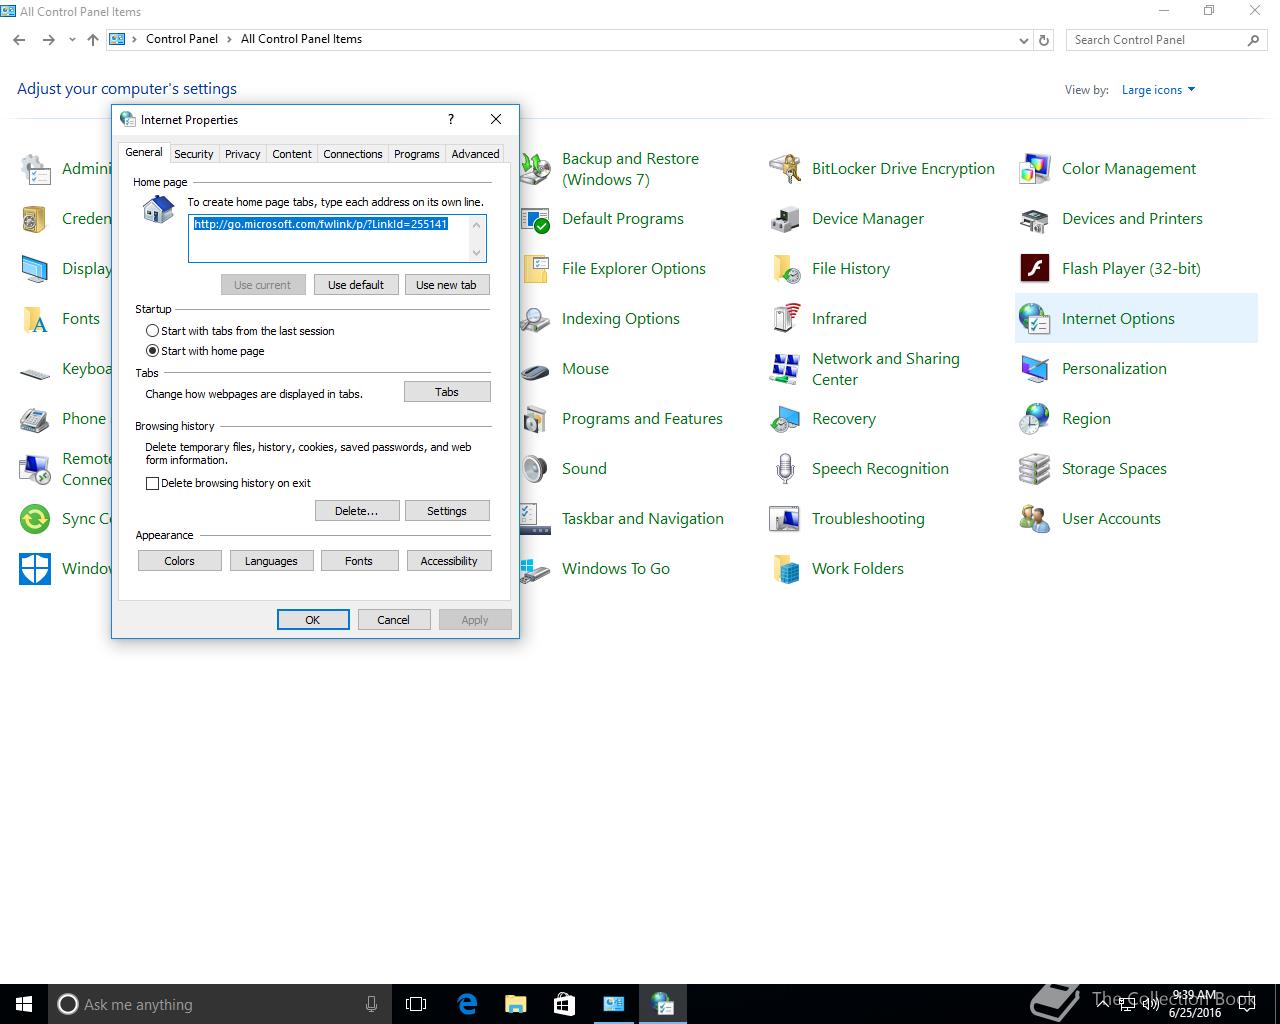The width and height of the screenshot is (1280, 1024).
Task: Open Work Folders icon
Action: pos(785,569)
